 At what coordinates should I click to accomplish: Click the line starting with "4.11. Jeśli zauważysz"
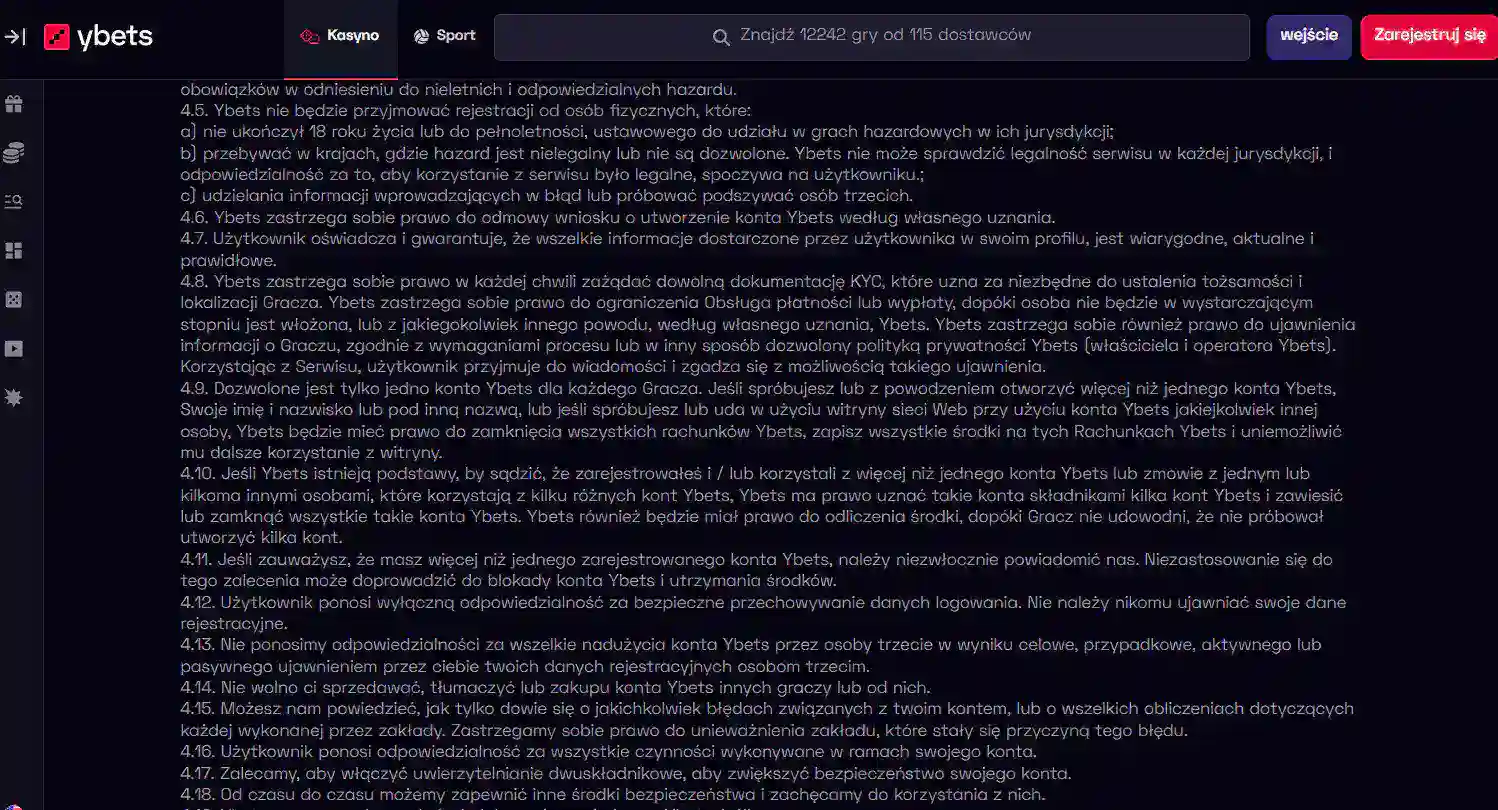click(x=756, y=559)
